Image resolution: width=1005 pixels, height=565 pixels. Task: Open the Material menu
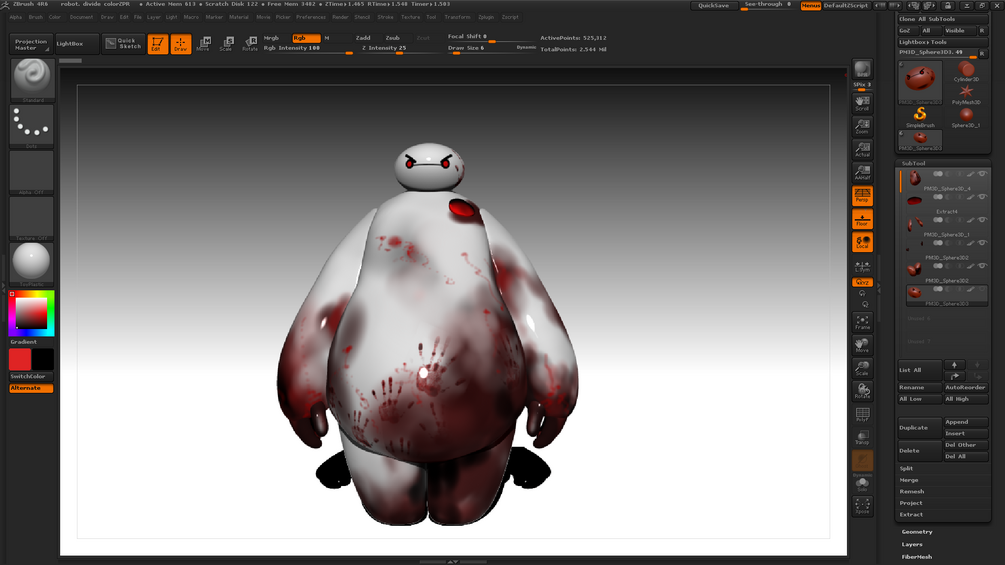coord(238,17)
